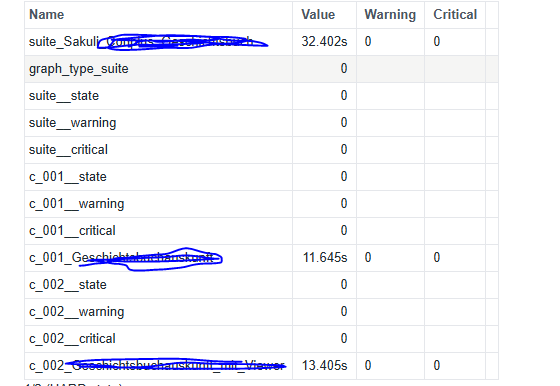The height and width of the screenshot is (386, 560).
Task: Click the critical value in 13.405s row
Action: coord(437,366)
